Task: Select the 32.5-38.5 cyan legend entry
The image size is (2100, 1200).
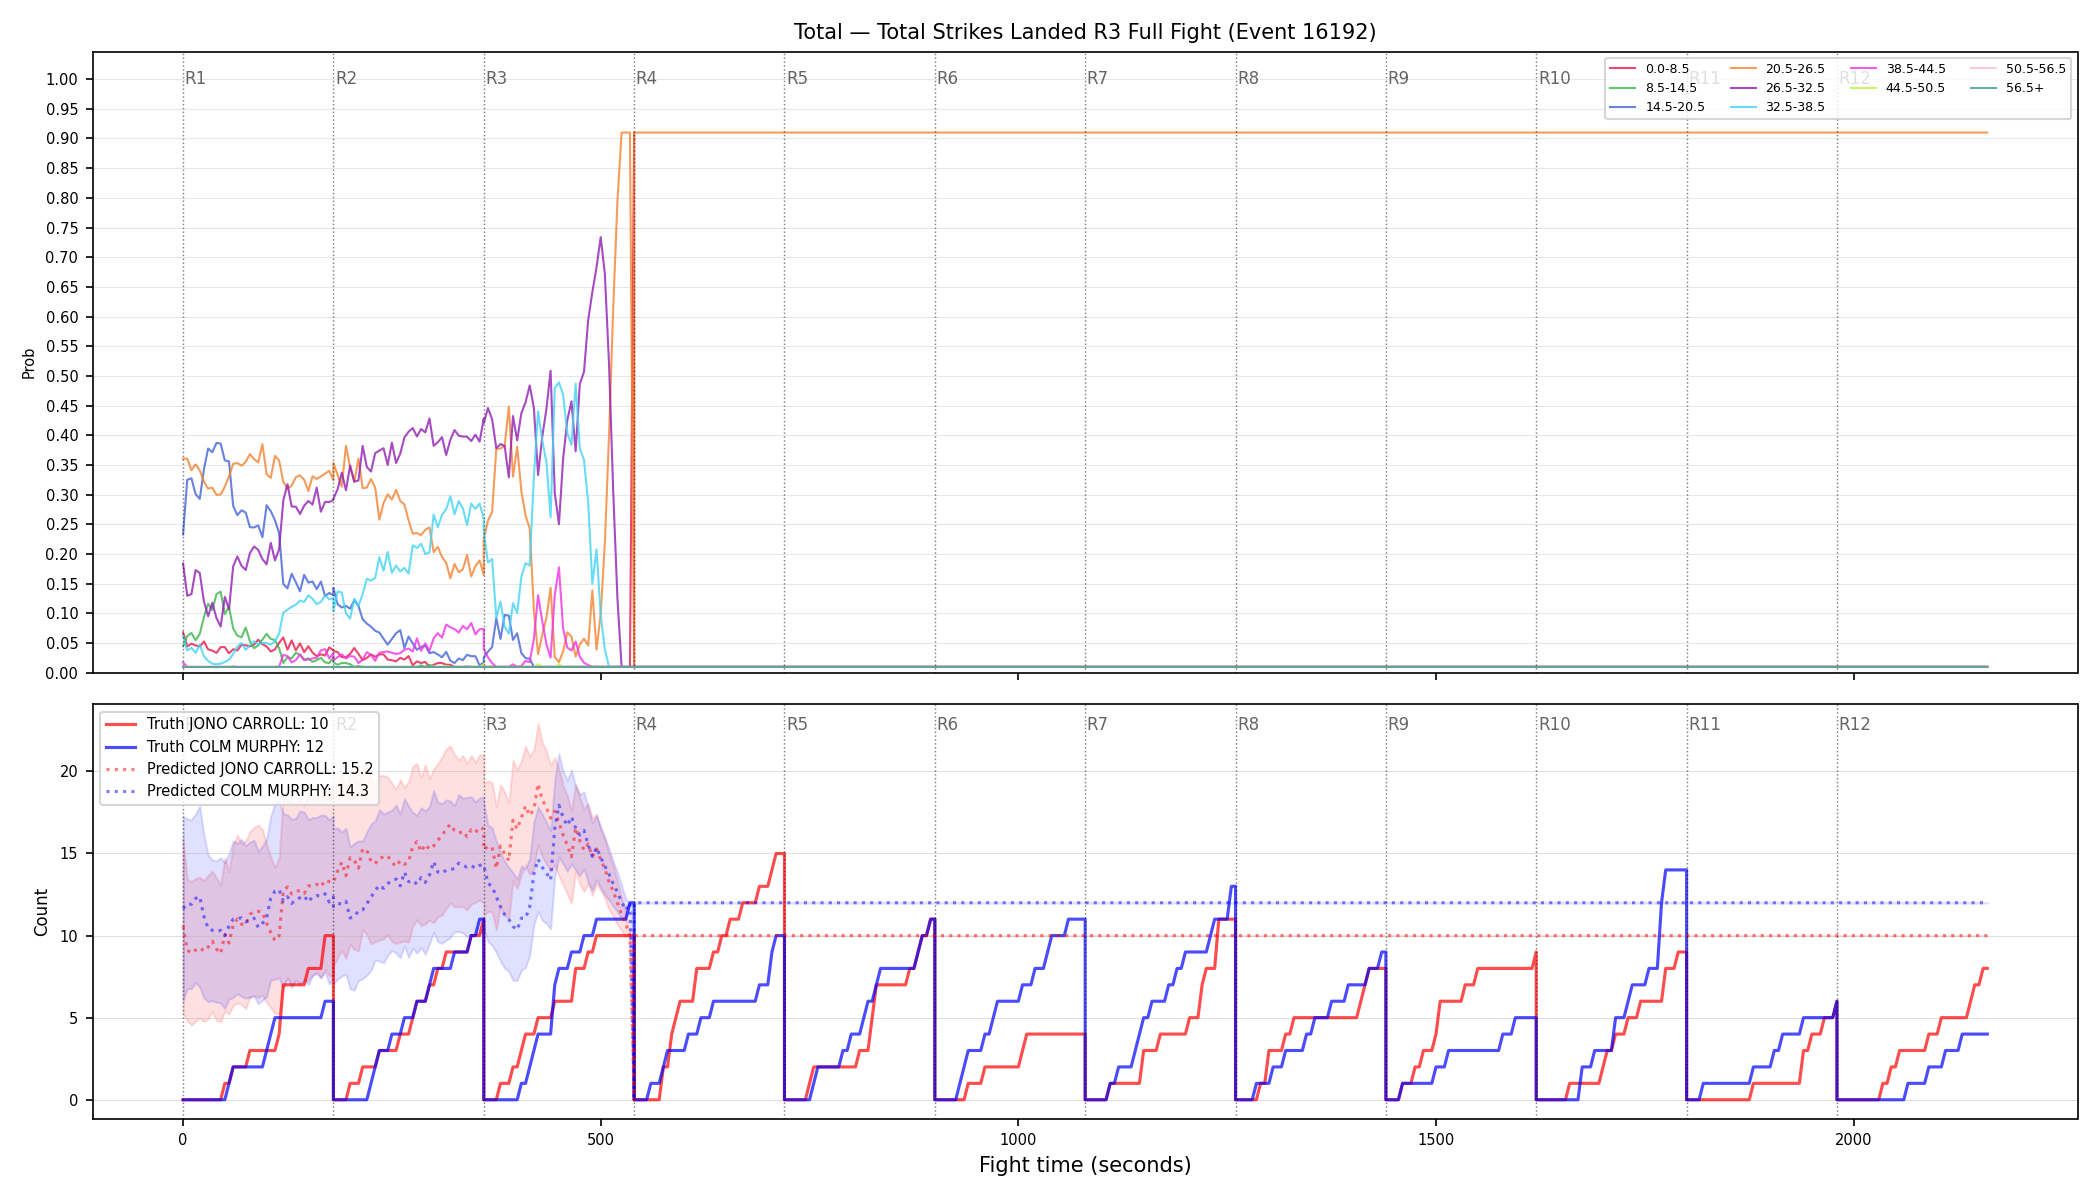Action: 1777,106
